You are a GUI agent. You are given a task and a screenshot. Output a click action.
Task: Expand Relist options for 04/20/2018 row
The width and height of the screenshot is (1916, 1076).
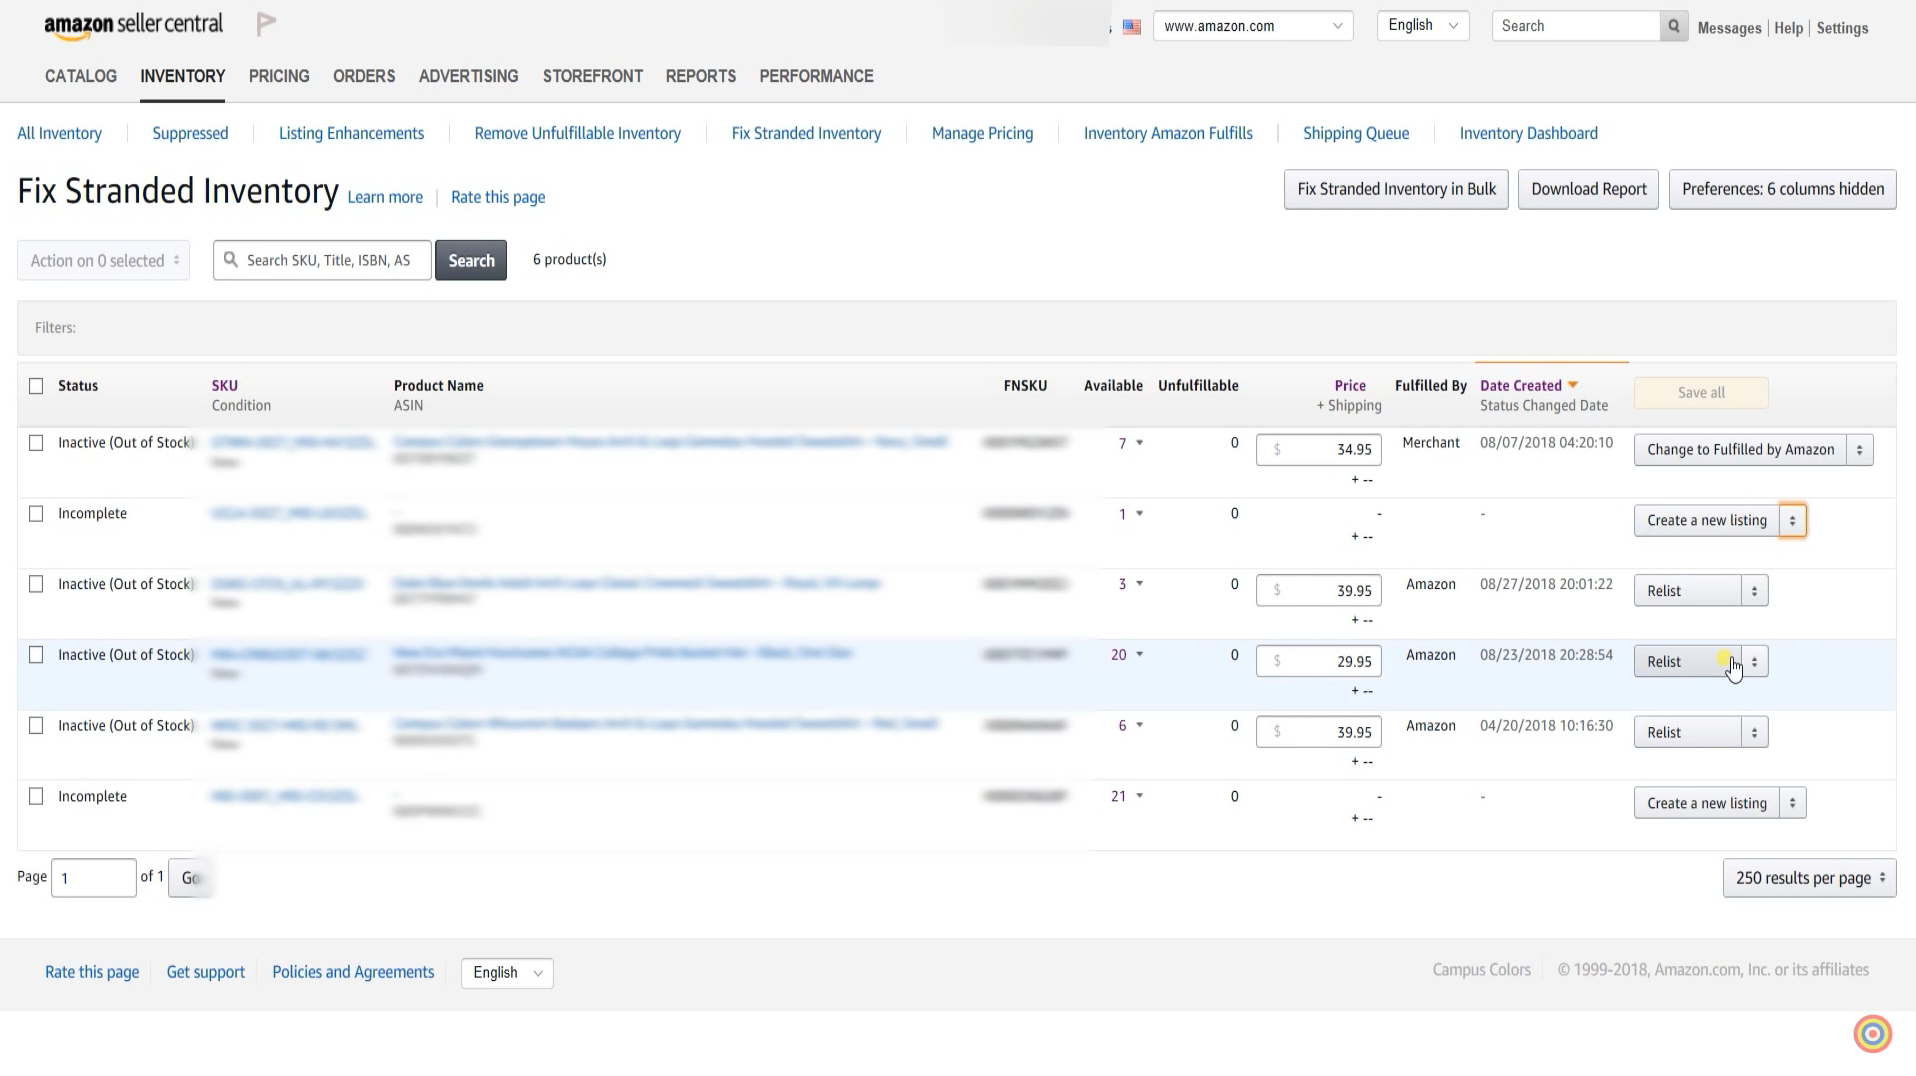pos(1755,733)
